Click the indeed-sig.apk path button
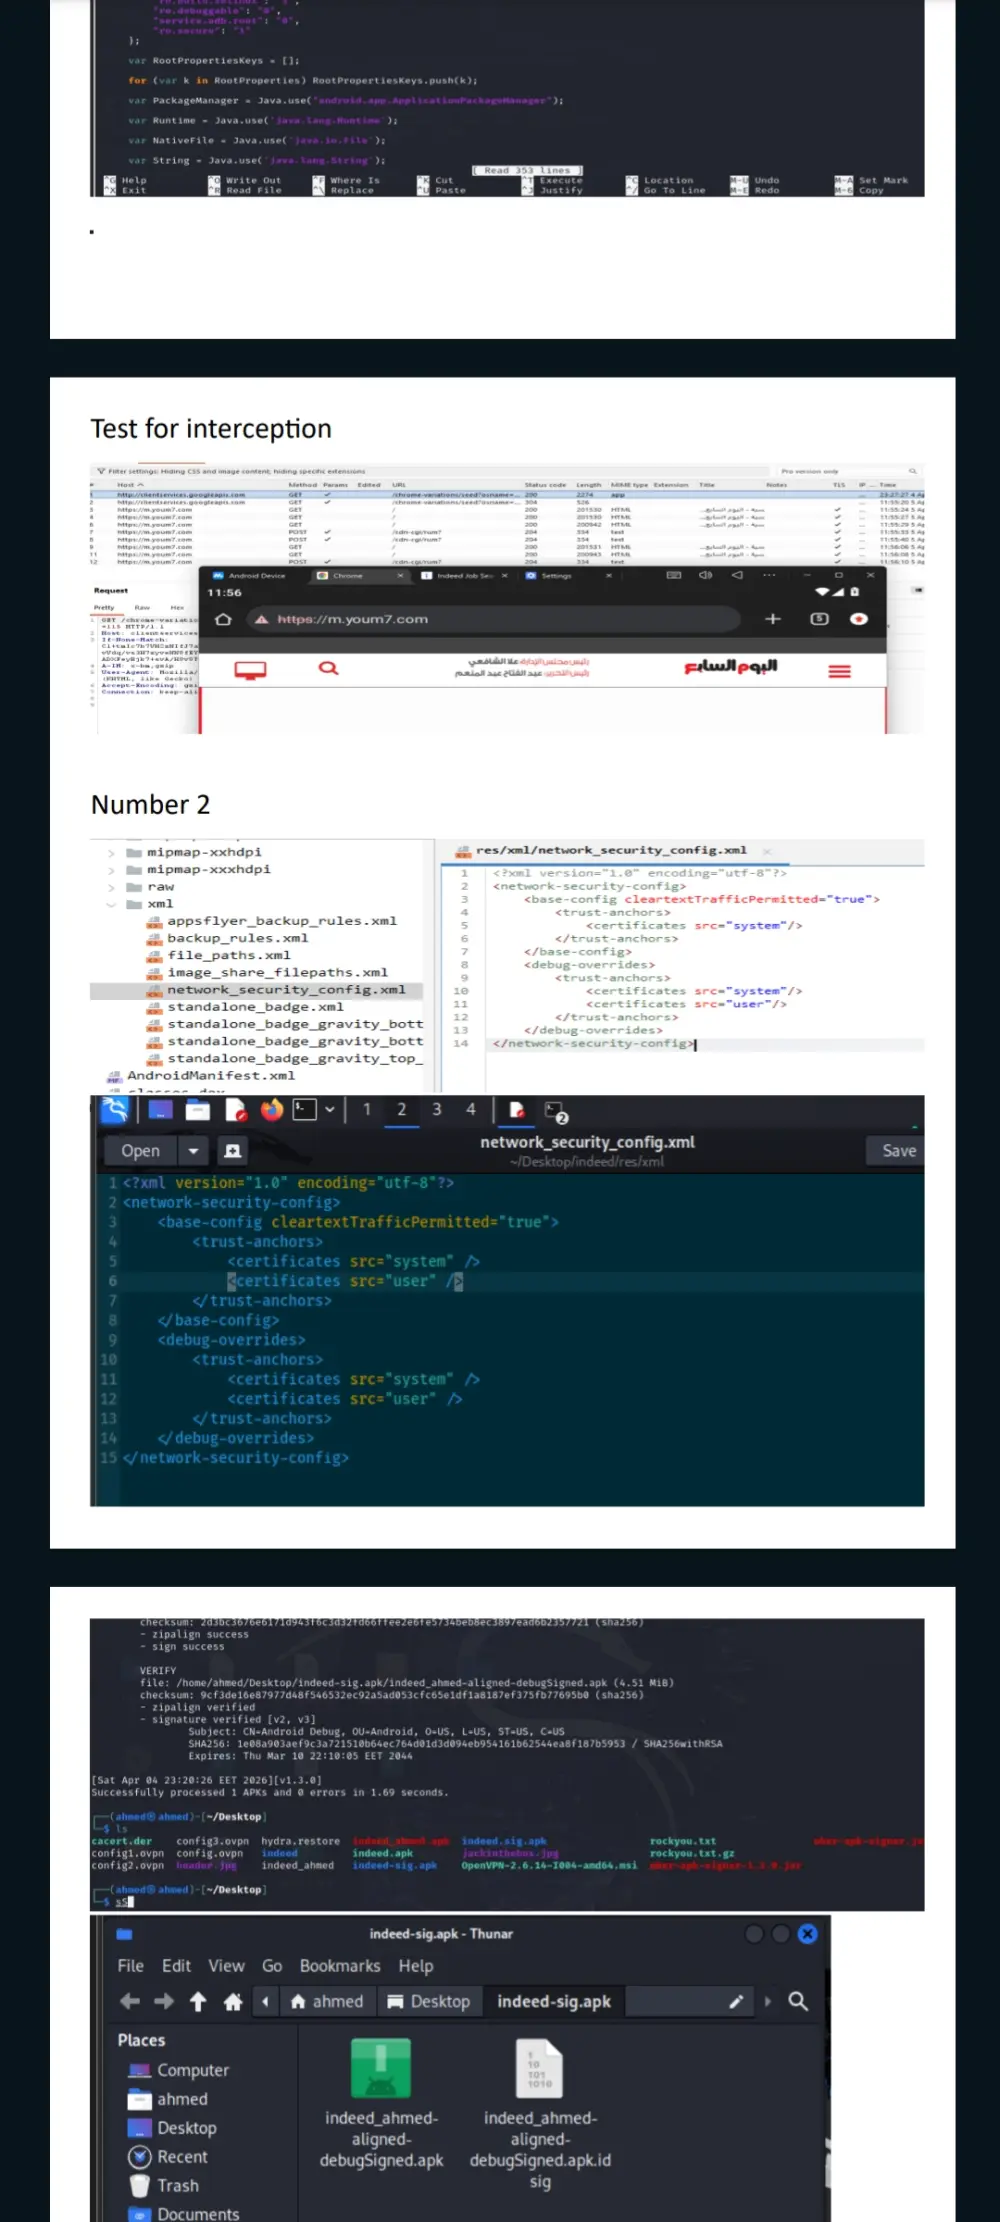Screen dimensions: 1000x2222 (554, 2001)
